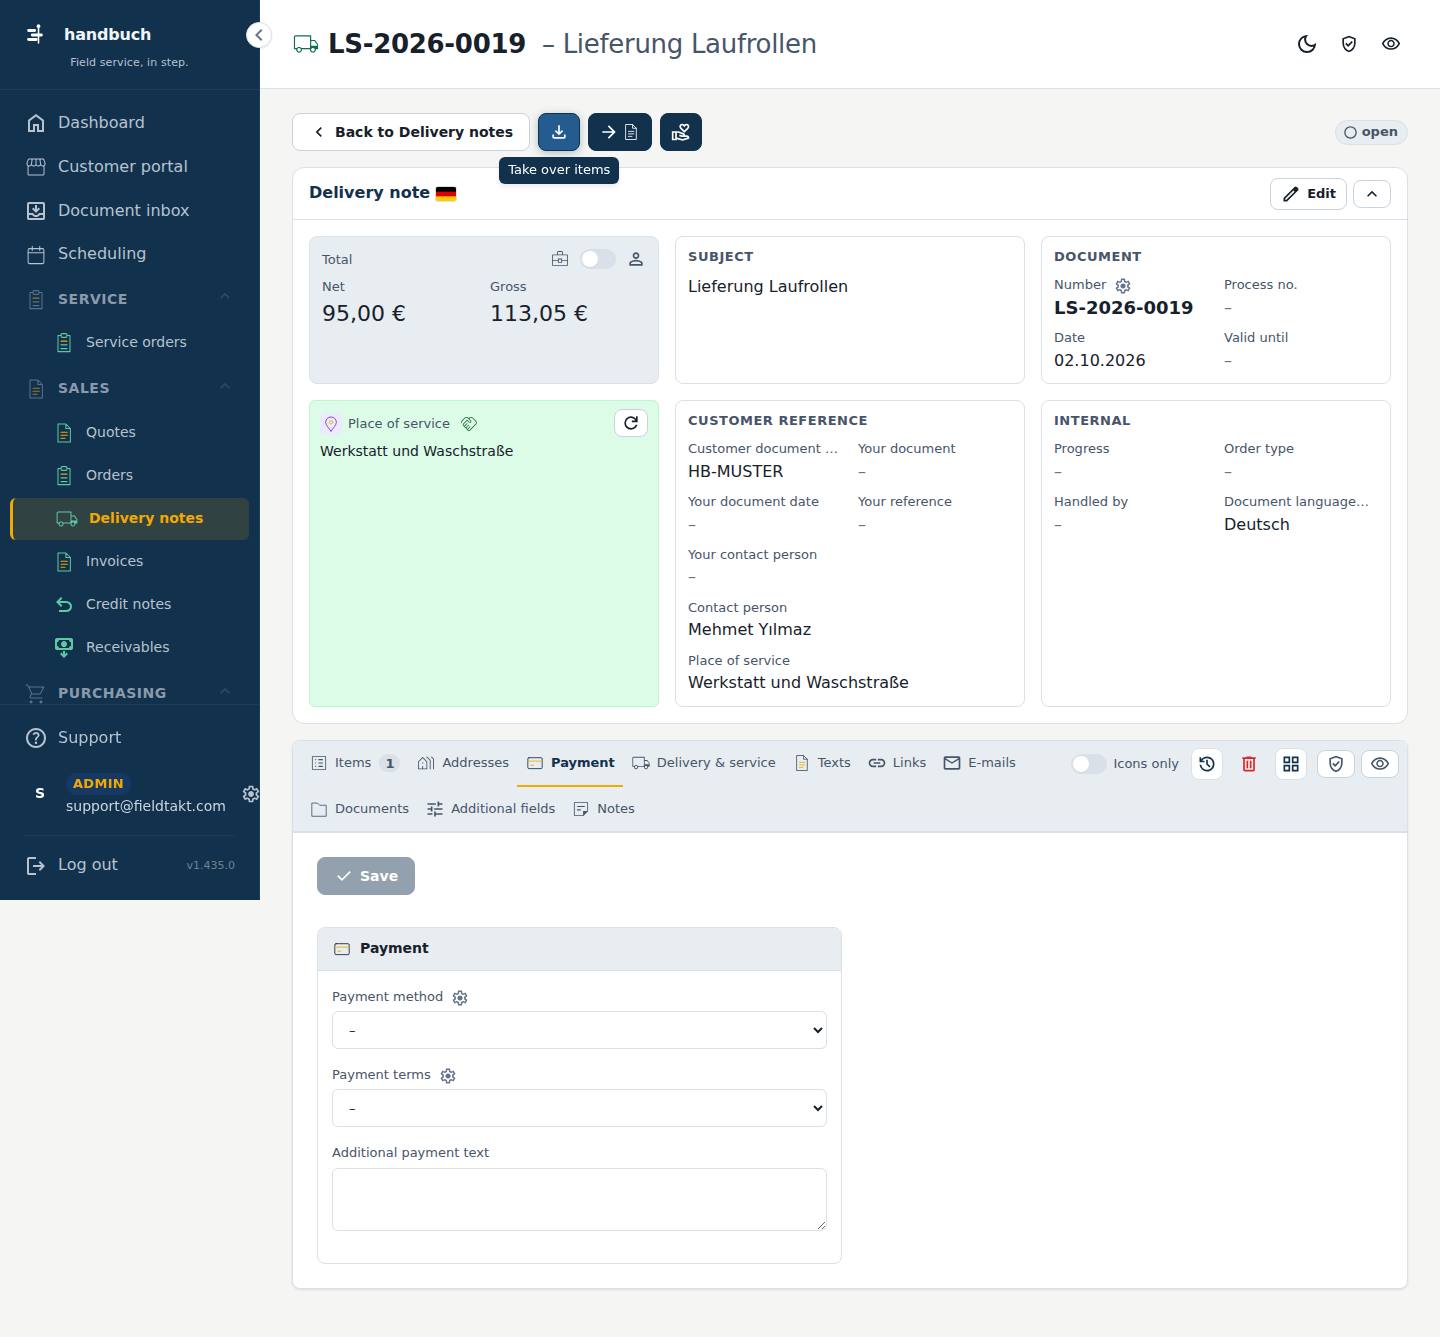Switch to dark mode via moon icon
This screenshot has height=1337, width=1440.
pos(1307,44)
